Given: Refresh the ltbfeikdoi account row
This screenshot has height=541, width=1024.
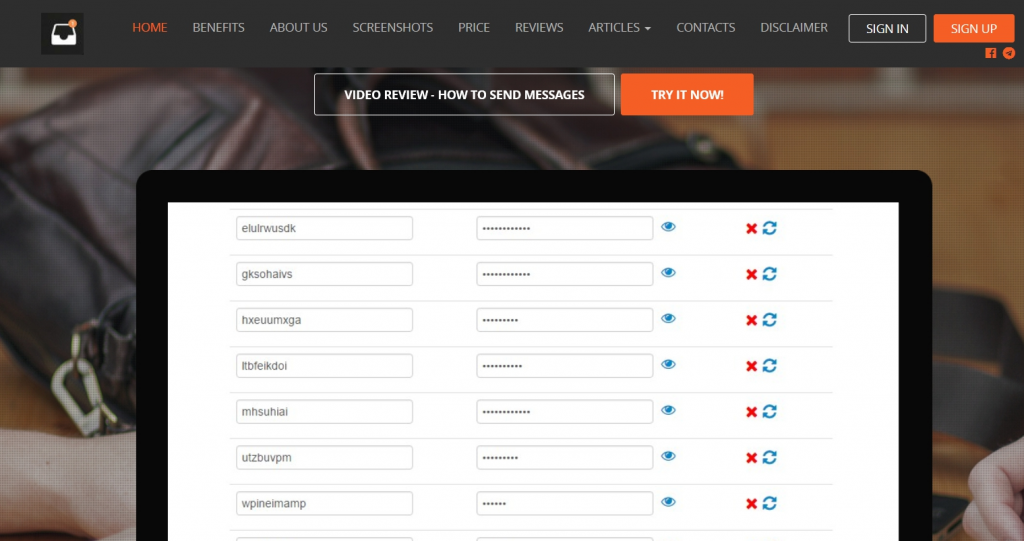Looking at the screenshot, I should pyautogui.click(x=769, y=365).
